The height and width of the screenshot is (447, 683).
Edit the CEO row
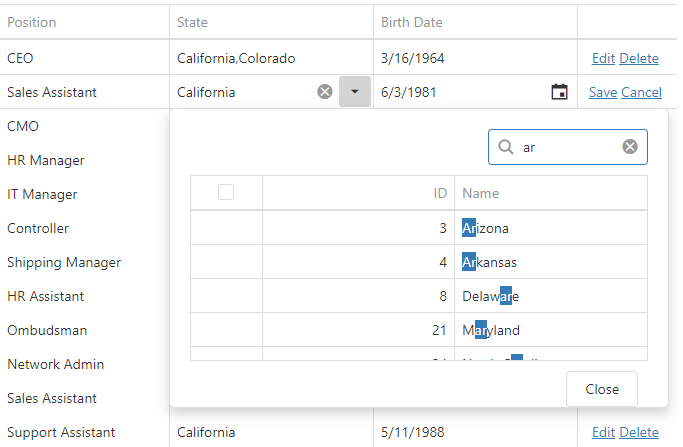(x=603, y=58)
